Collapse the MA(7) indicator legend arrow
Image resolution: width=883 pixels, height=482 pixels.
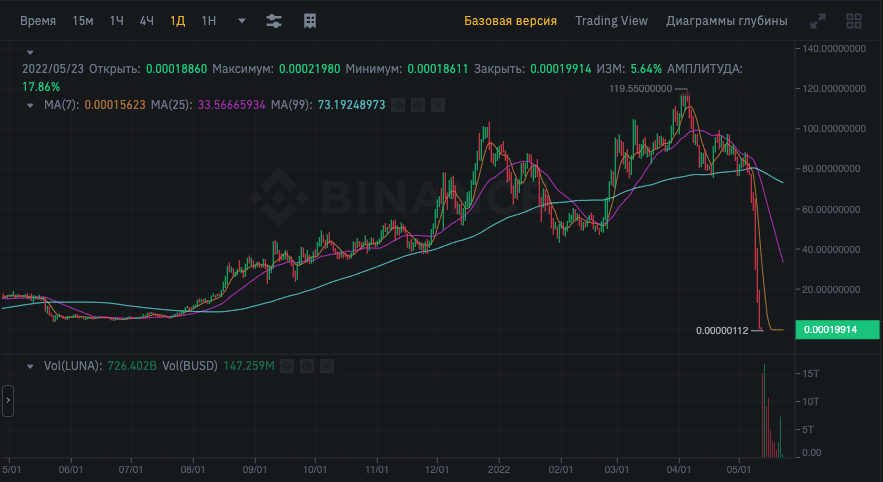[30, 104]
